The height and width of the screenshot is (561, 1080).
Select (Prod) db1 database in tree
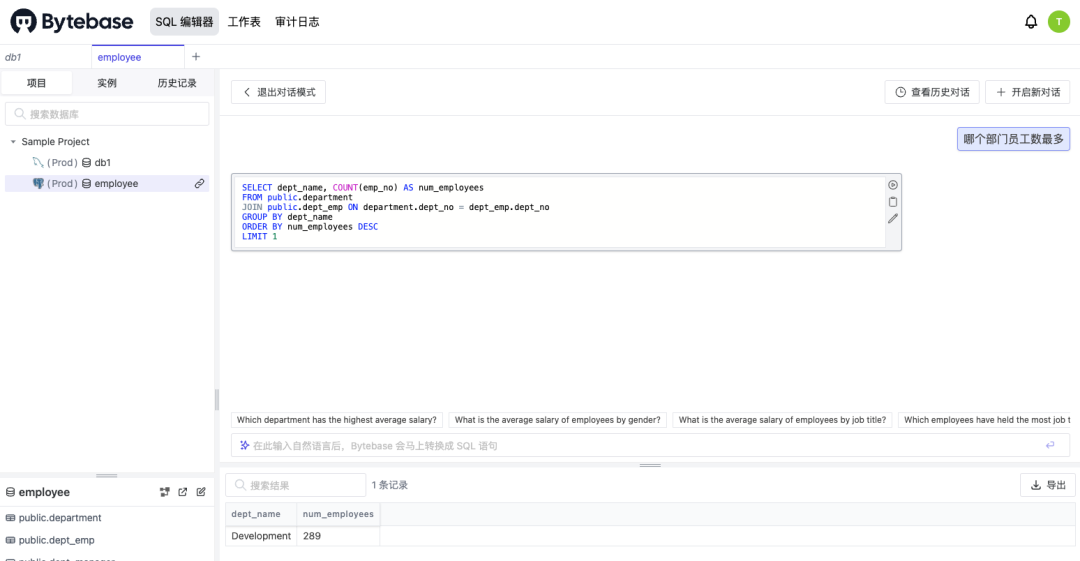107,162
